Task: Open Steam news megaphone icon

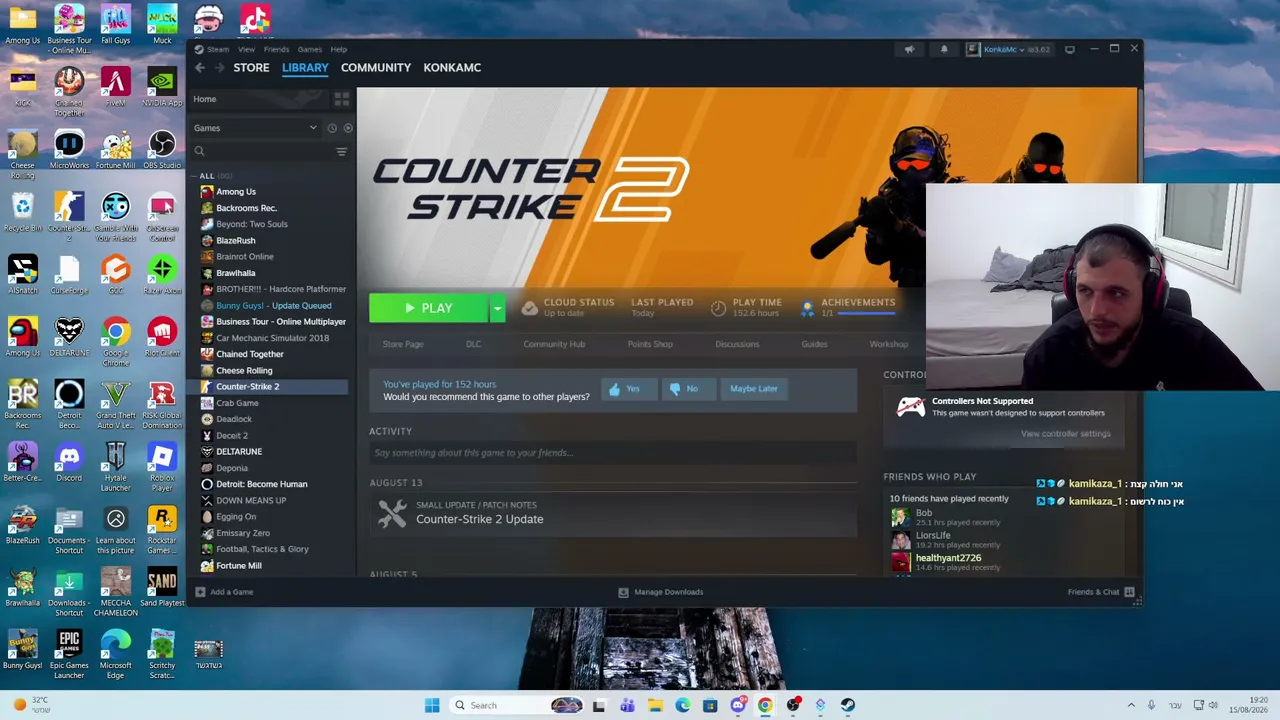Action: (909, 49)
